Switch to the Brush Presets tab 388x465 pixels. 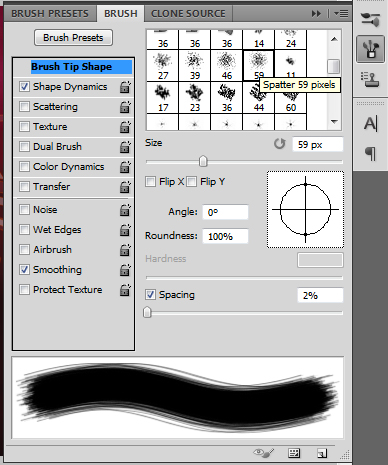click(x=50, y=14)
